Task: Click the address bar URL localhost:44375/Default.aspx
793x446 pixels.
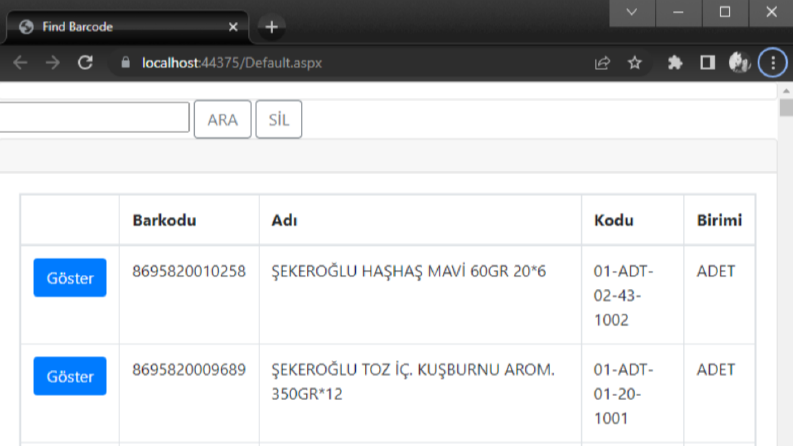Action: click(x=232, y=63)
